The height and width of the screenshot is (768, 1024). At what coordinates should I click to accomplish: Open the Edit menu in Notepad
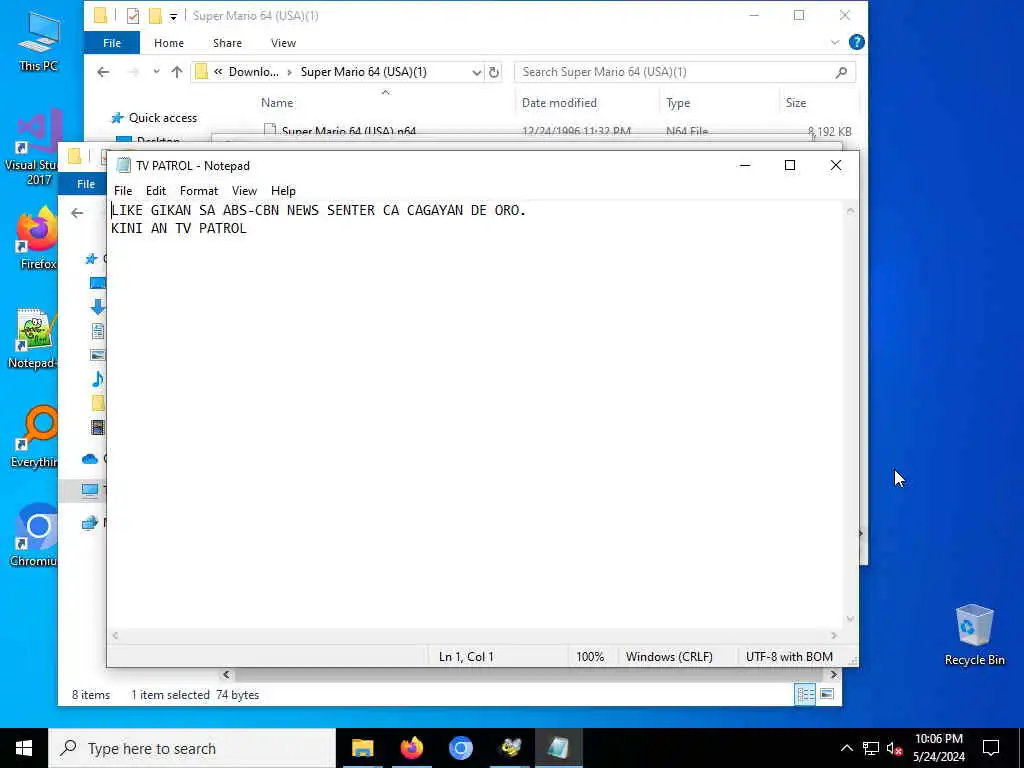[x=155, y=191]
